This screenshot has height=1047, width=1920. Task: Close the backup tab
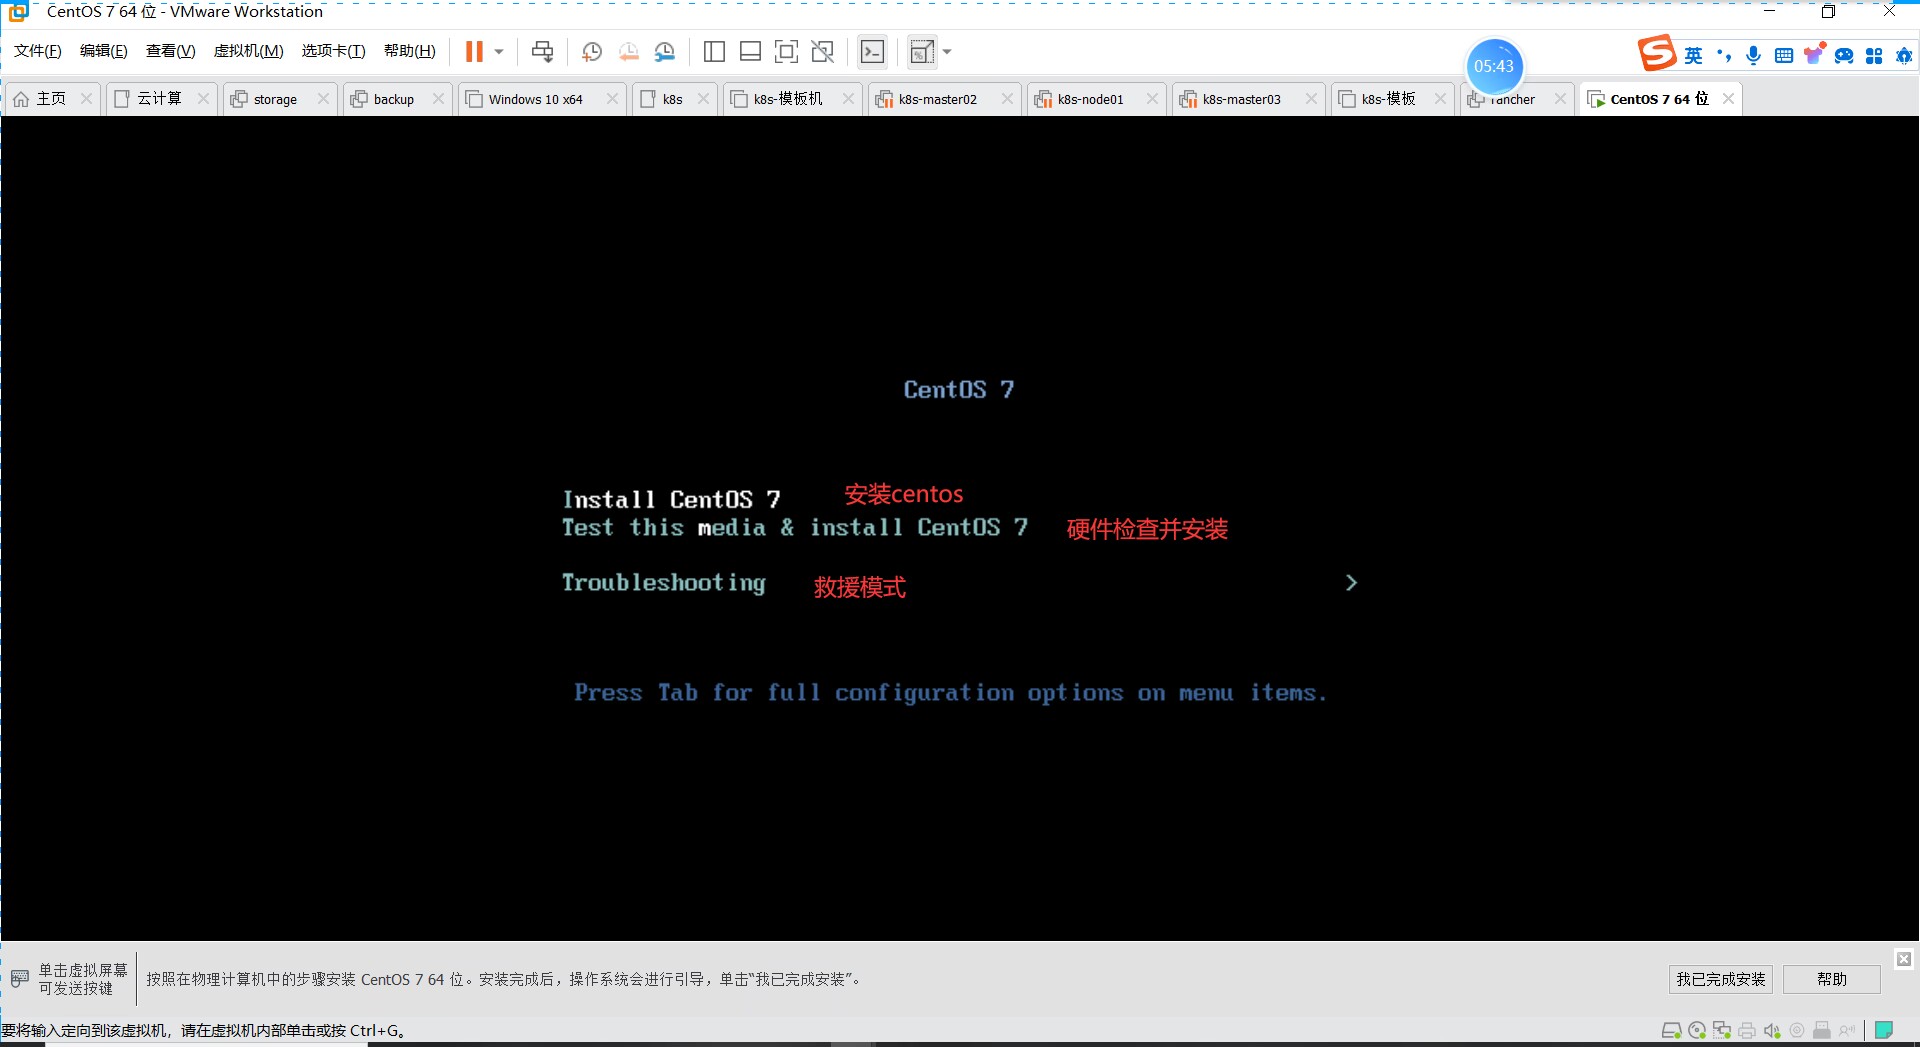438,98
